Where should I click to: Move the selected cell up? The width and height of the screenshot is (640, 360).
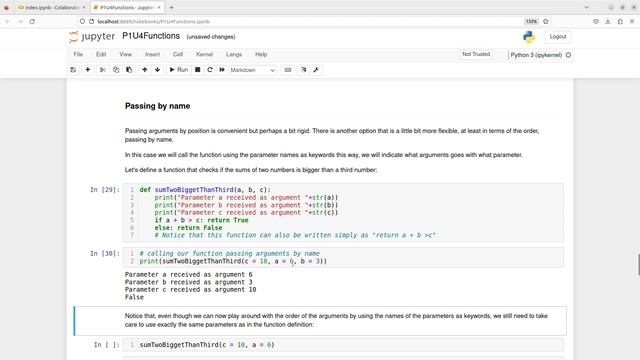tap(144, 70)
